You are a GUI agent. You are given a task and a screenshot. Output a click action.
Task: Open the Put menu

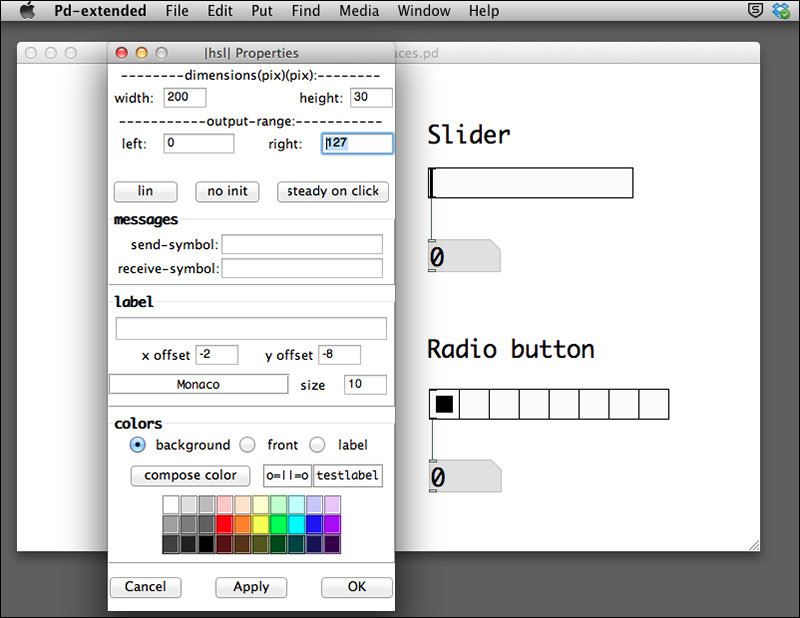point(261,11)
